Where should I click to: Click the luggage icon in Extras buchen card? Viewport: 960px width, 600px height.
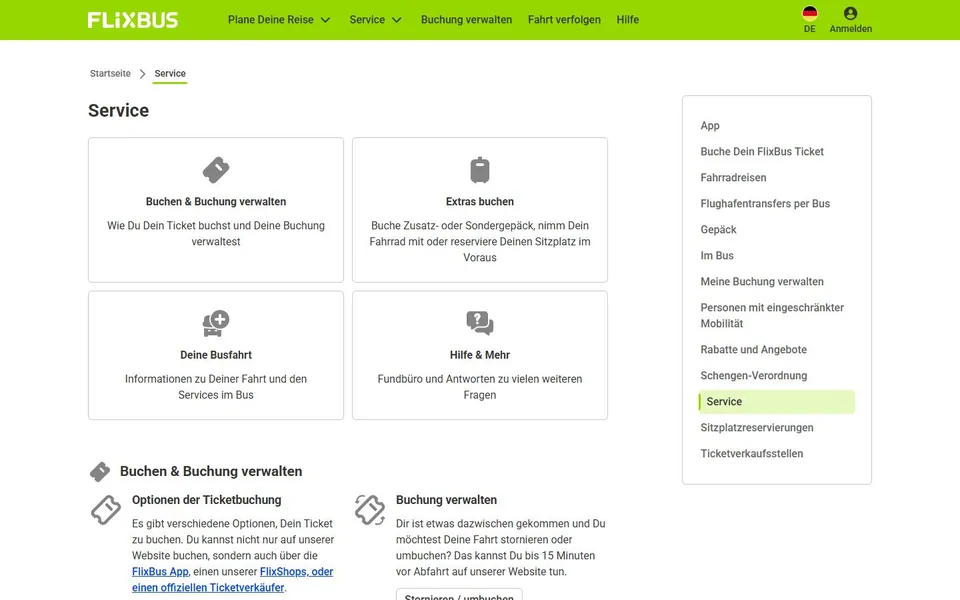coord(479,170)
